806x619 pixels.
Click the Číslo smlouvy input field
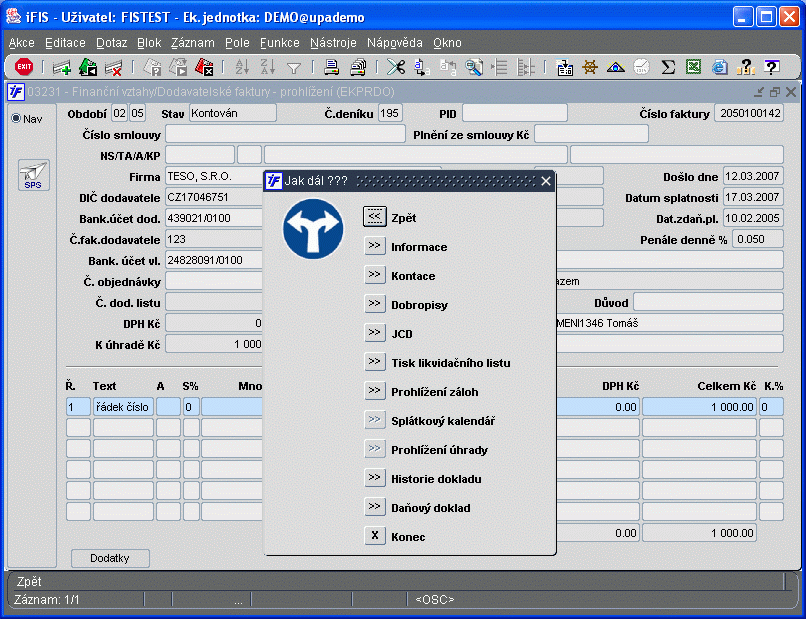point(285,134)
